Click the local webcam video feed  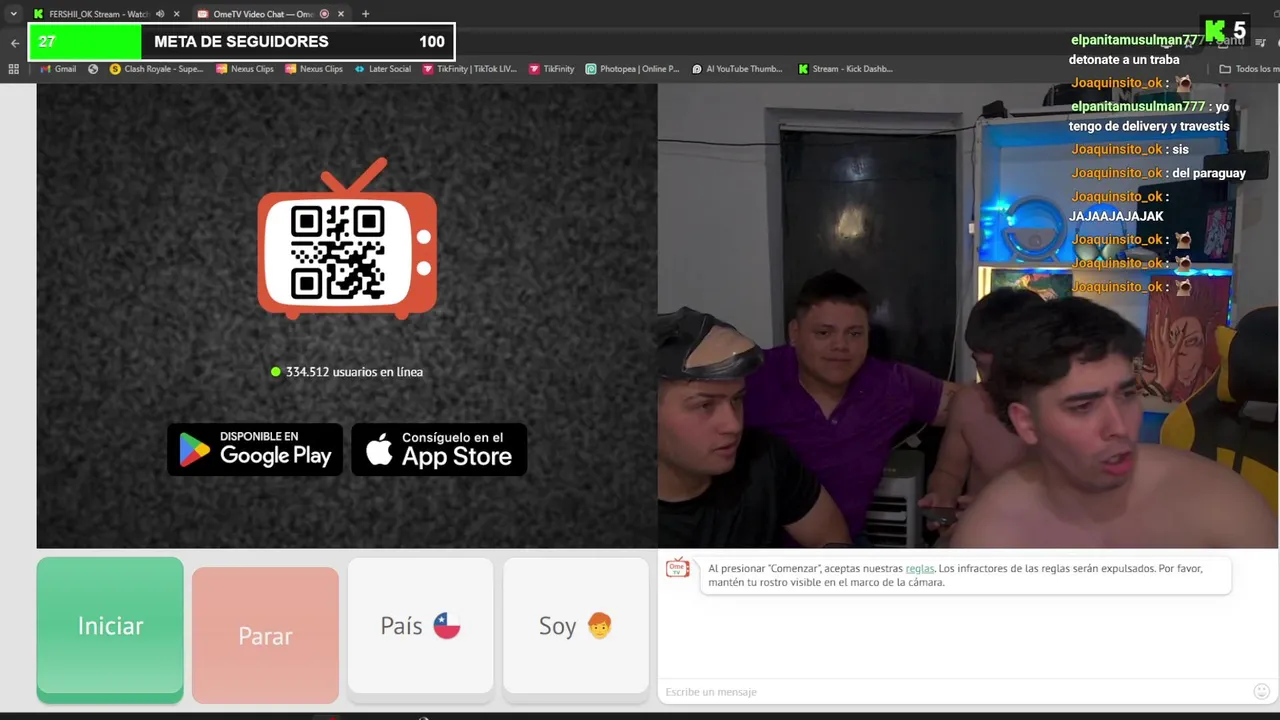click(968, 316)
